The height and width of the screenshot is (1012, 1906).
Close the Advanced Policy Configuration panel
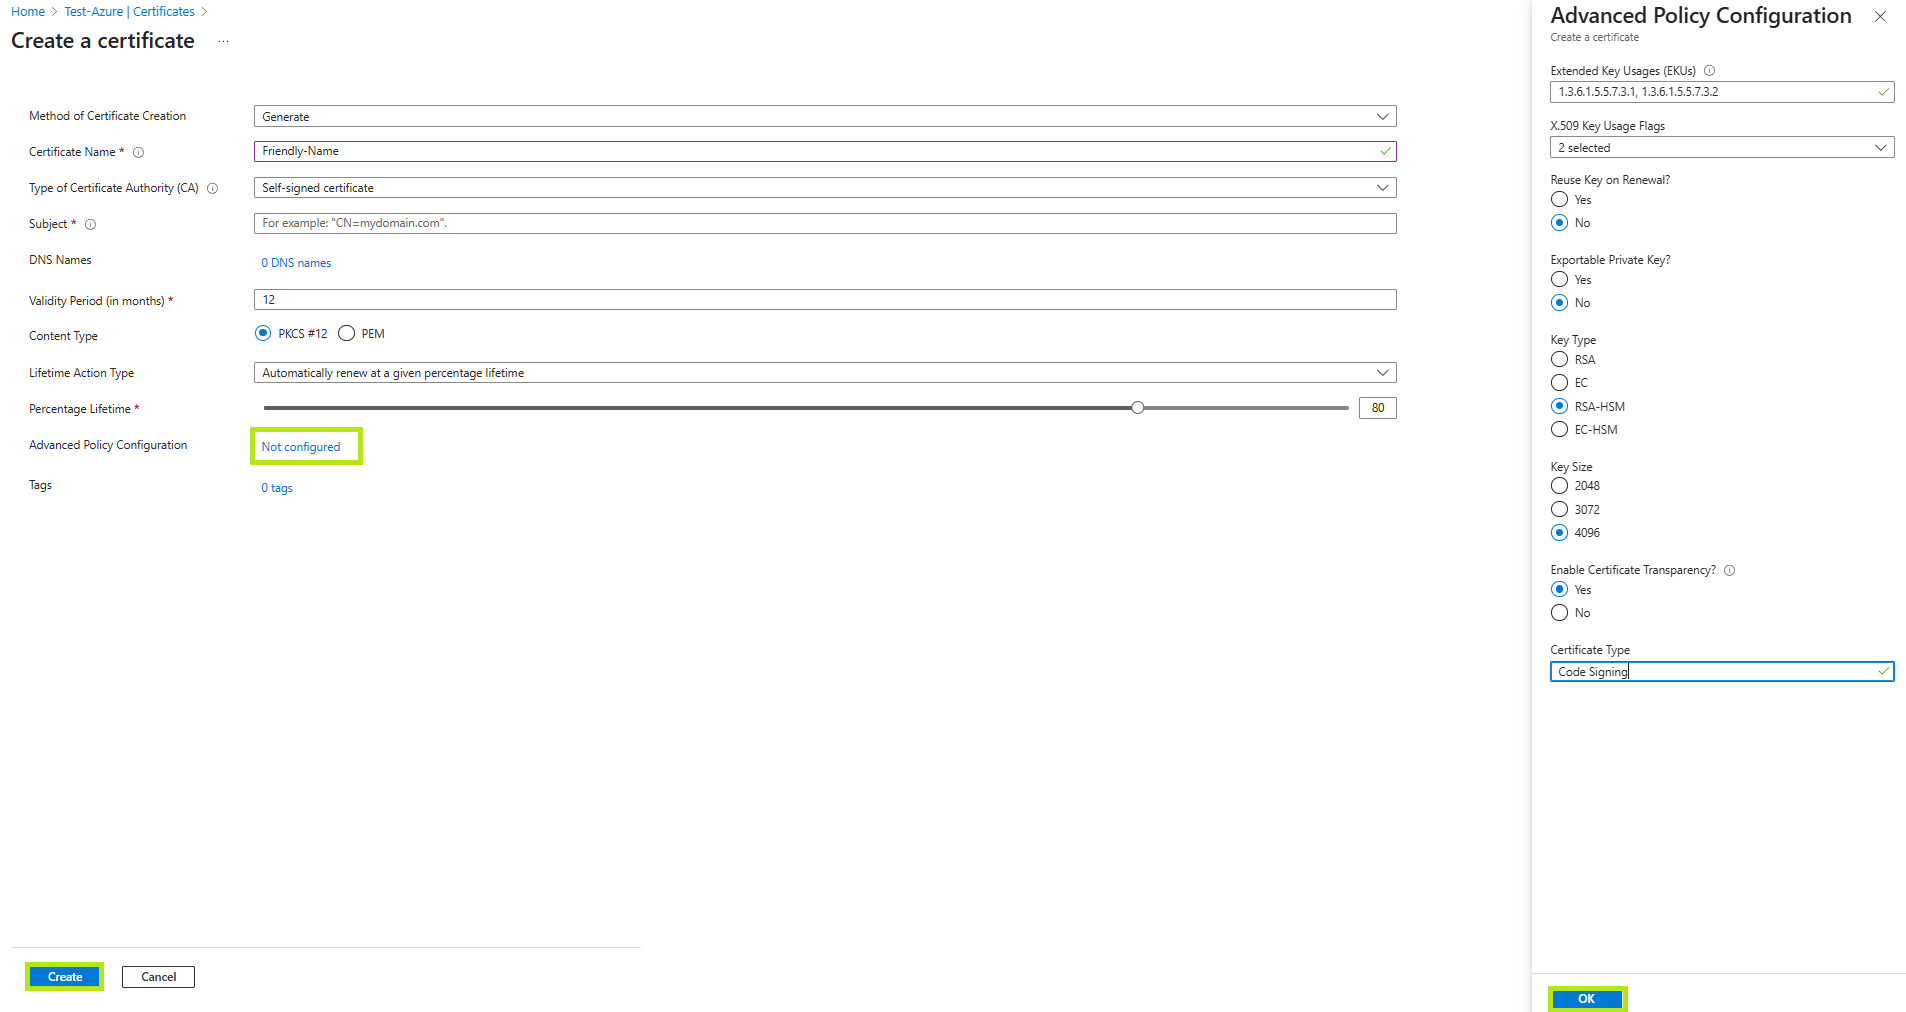(x=1880, y=16)
